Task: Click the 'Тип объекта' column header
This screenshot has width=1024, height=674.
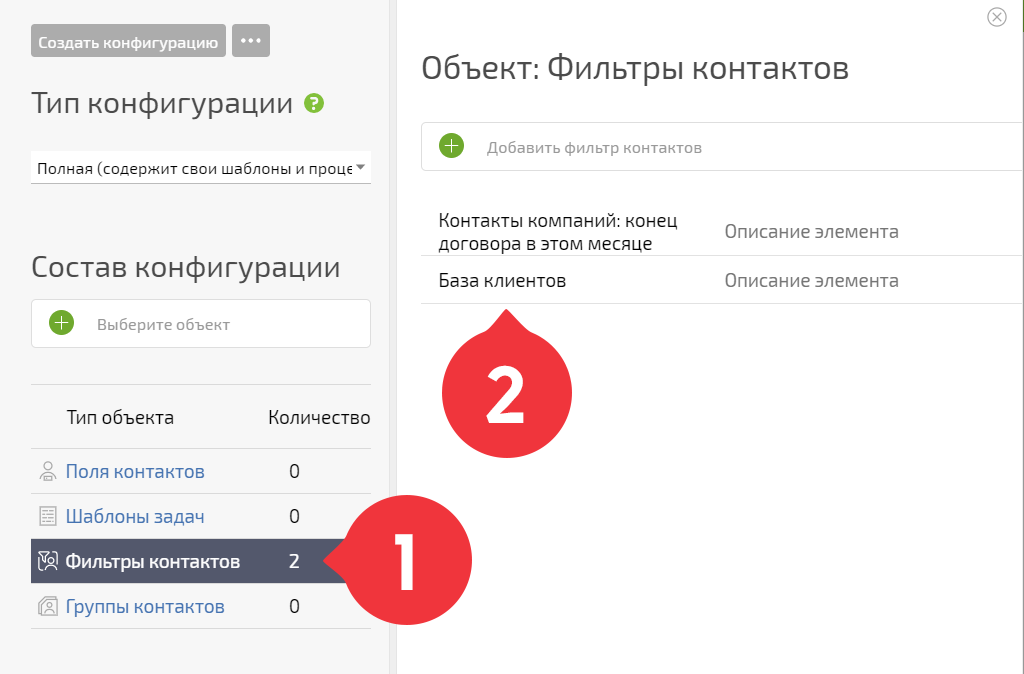Action: (120, 417)
